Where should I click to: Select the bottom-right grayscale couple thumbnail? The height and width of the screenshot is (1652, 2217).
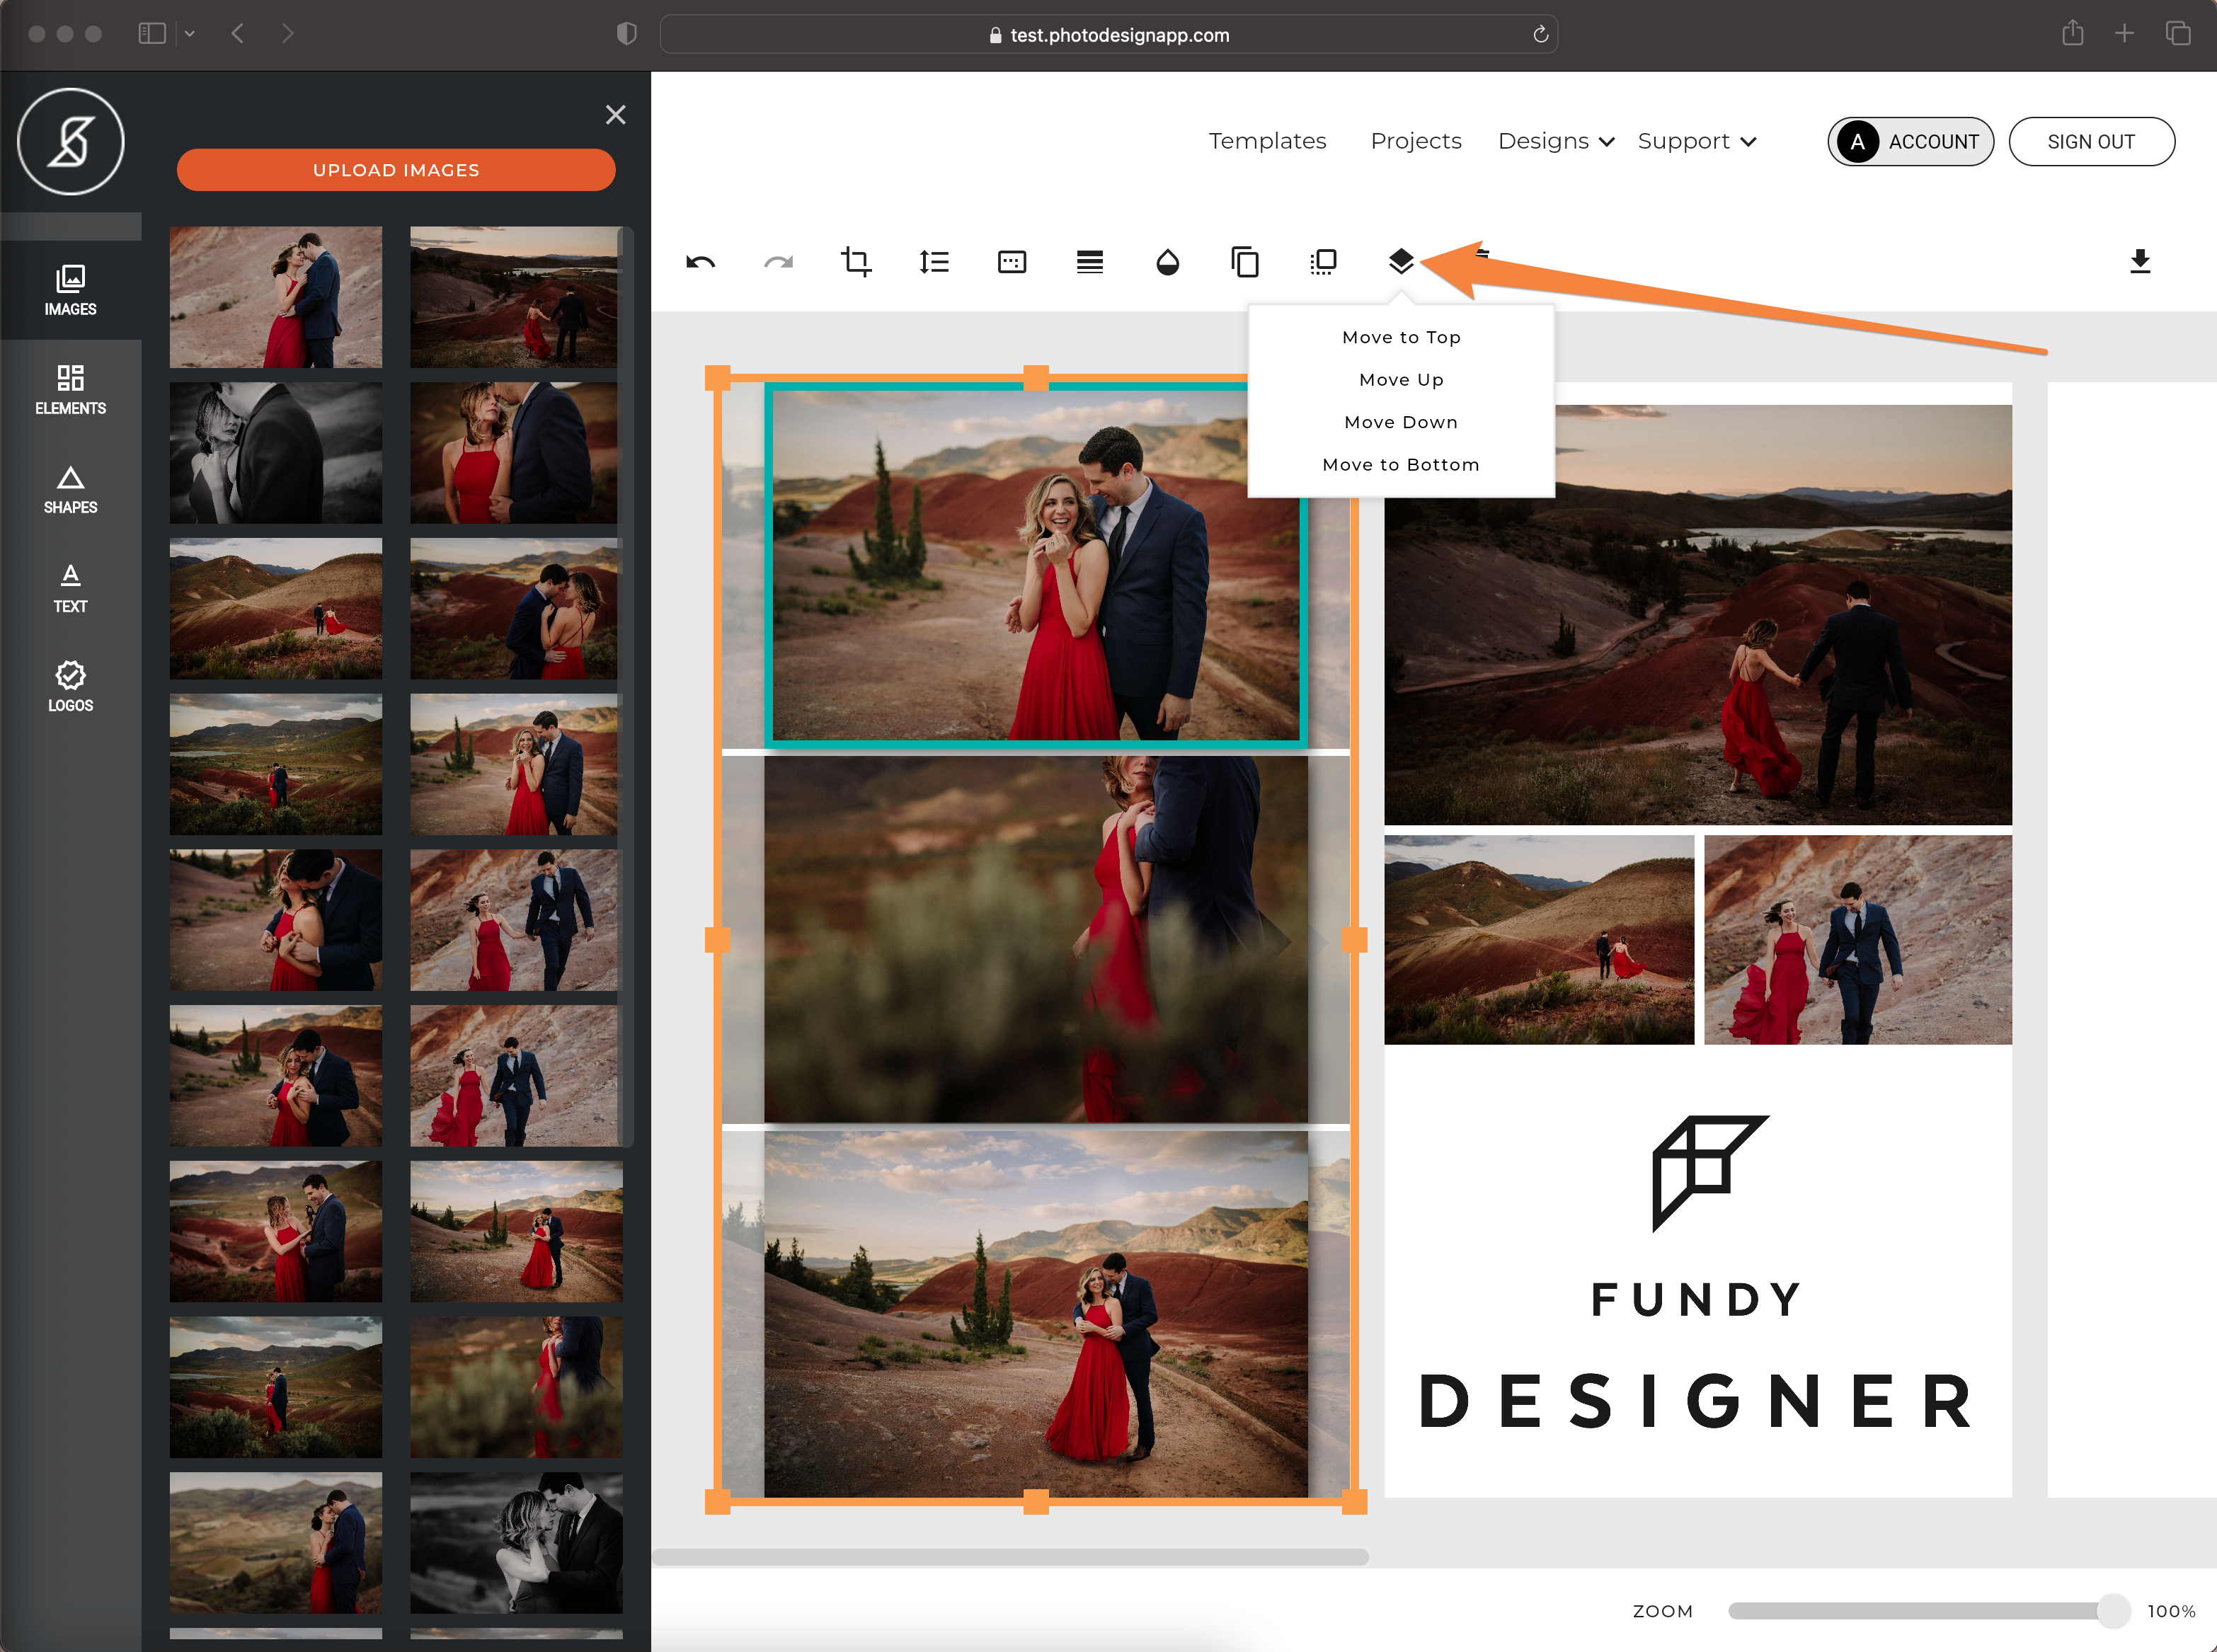516,1542
